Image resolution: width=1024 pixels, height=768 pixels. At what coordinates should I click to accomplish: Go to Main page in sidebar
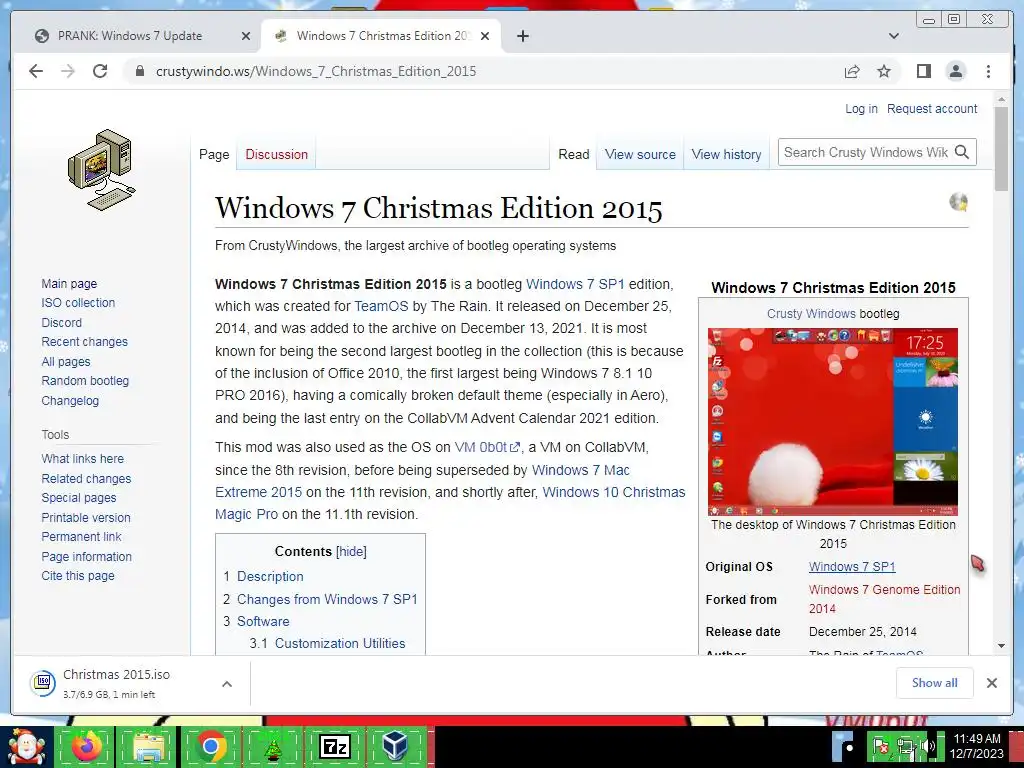(x=69, y=283)
